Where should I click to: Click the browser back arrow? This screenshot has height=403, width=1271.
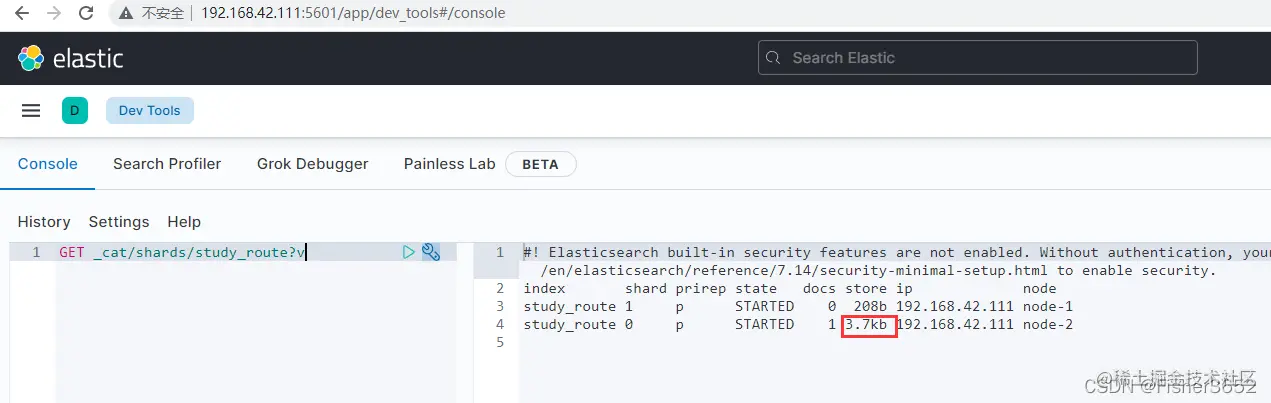[22, 13]
